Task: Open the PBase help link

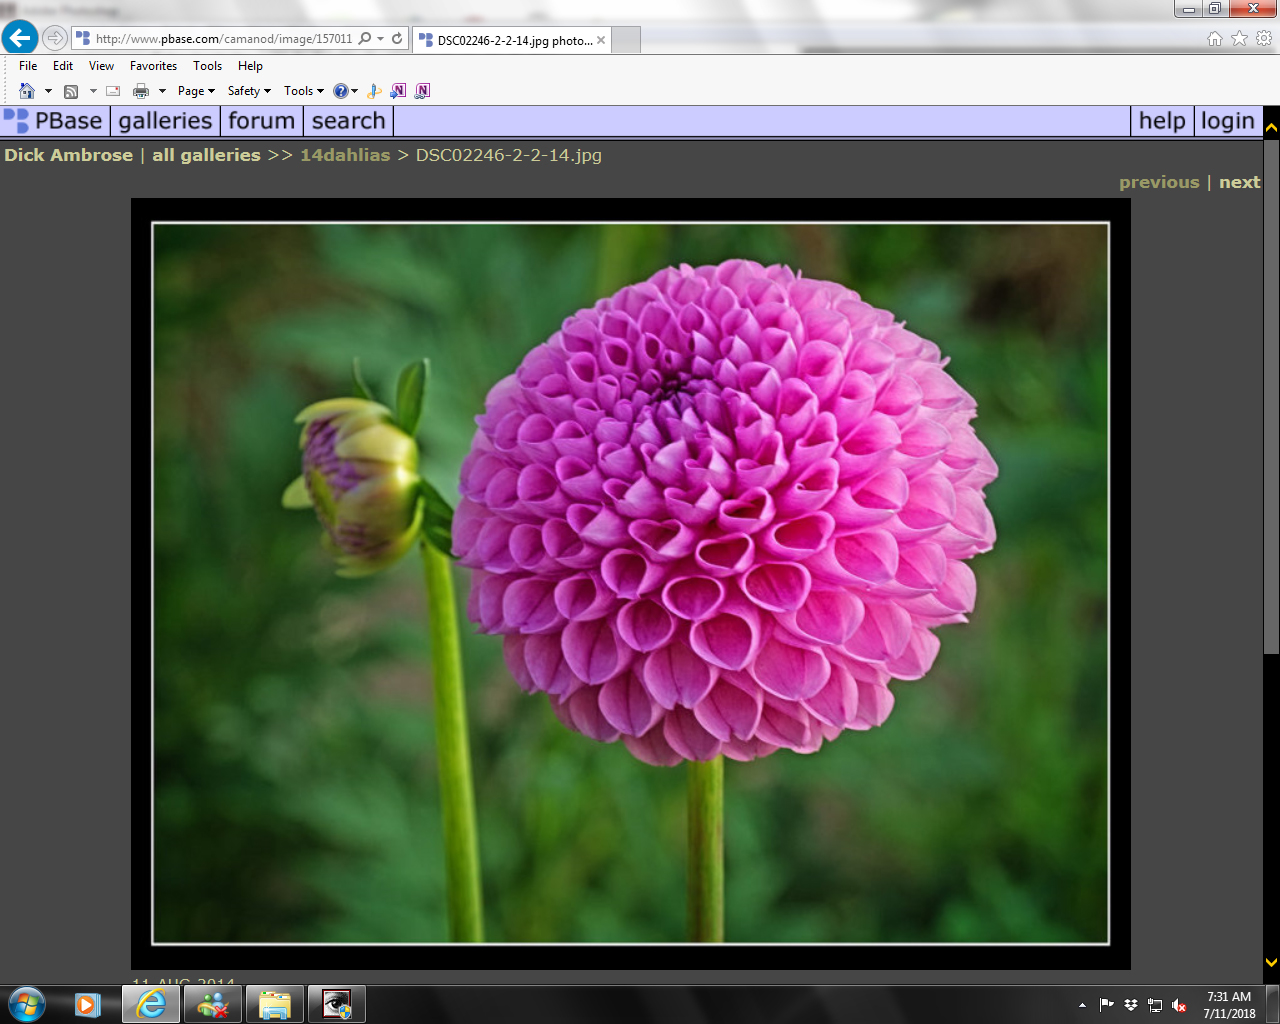Action: 1162,121
